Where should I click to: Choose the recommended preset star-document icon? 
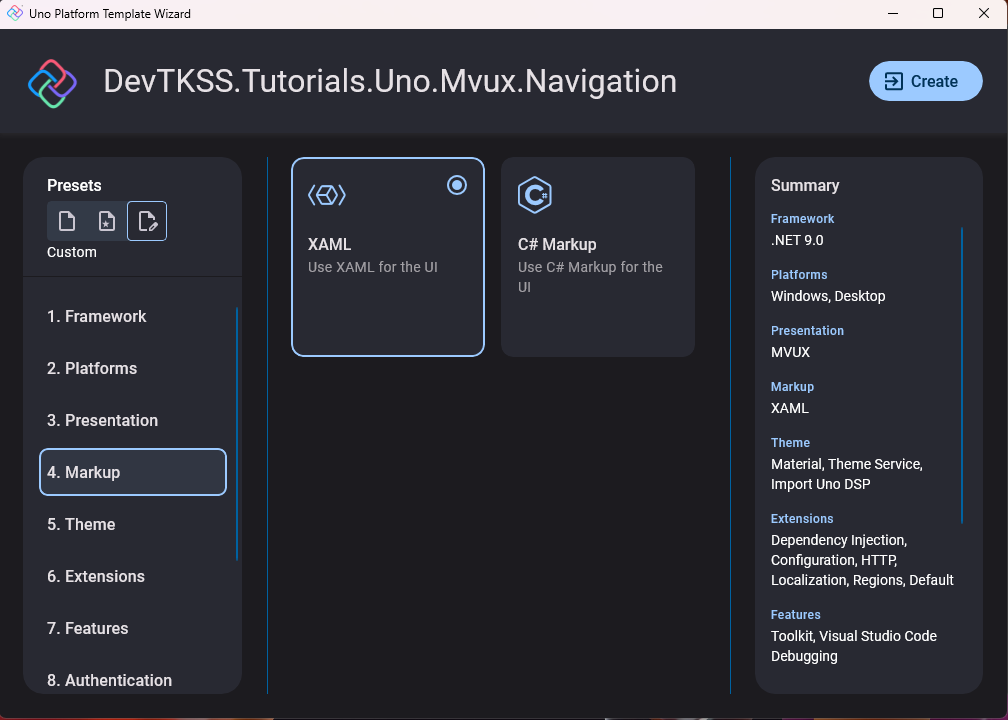click(107, 221)
